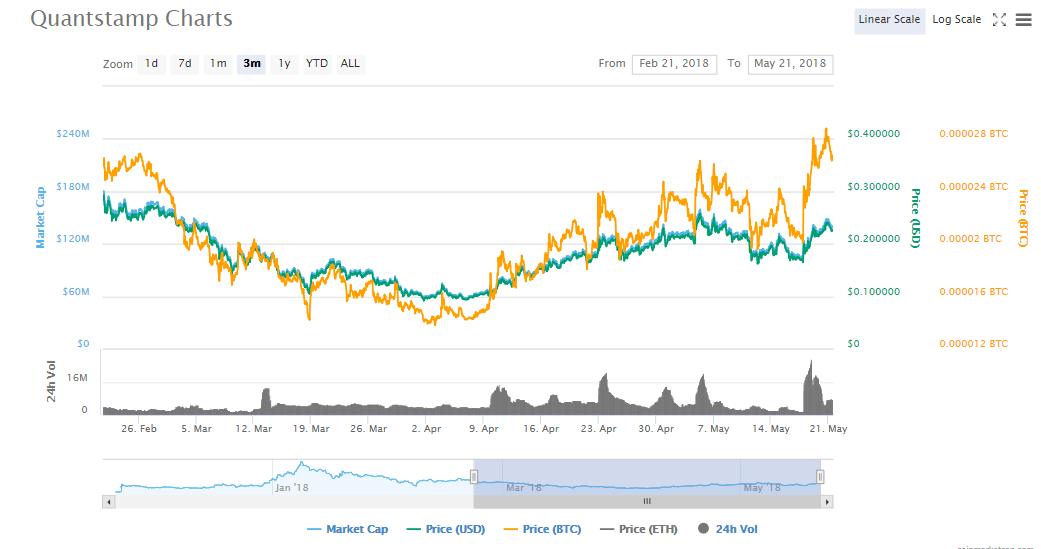Image resolution: width=1041 pixels, height=549 pixels.
Task: Open the chart hamburger menu
Action: 1023,20
